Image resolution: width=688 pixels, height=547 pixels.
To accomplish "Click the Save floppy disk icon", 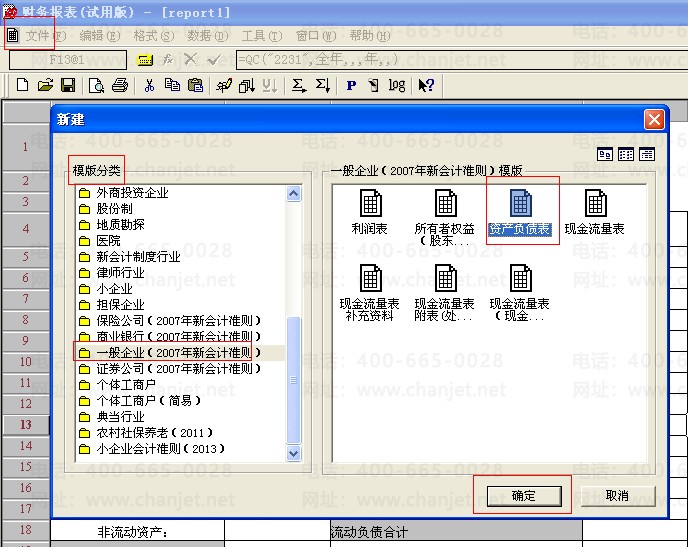I will (68, 85).
